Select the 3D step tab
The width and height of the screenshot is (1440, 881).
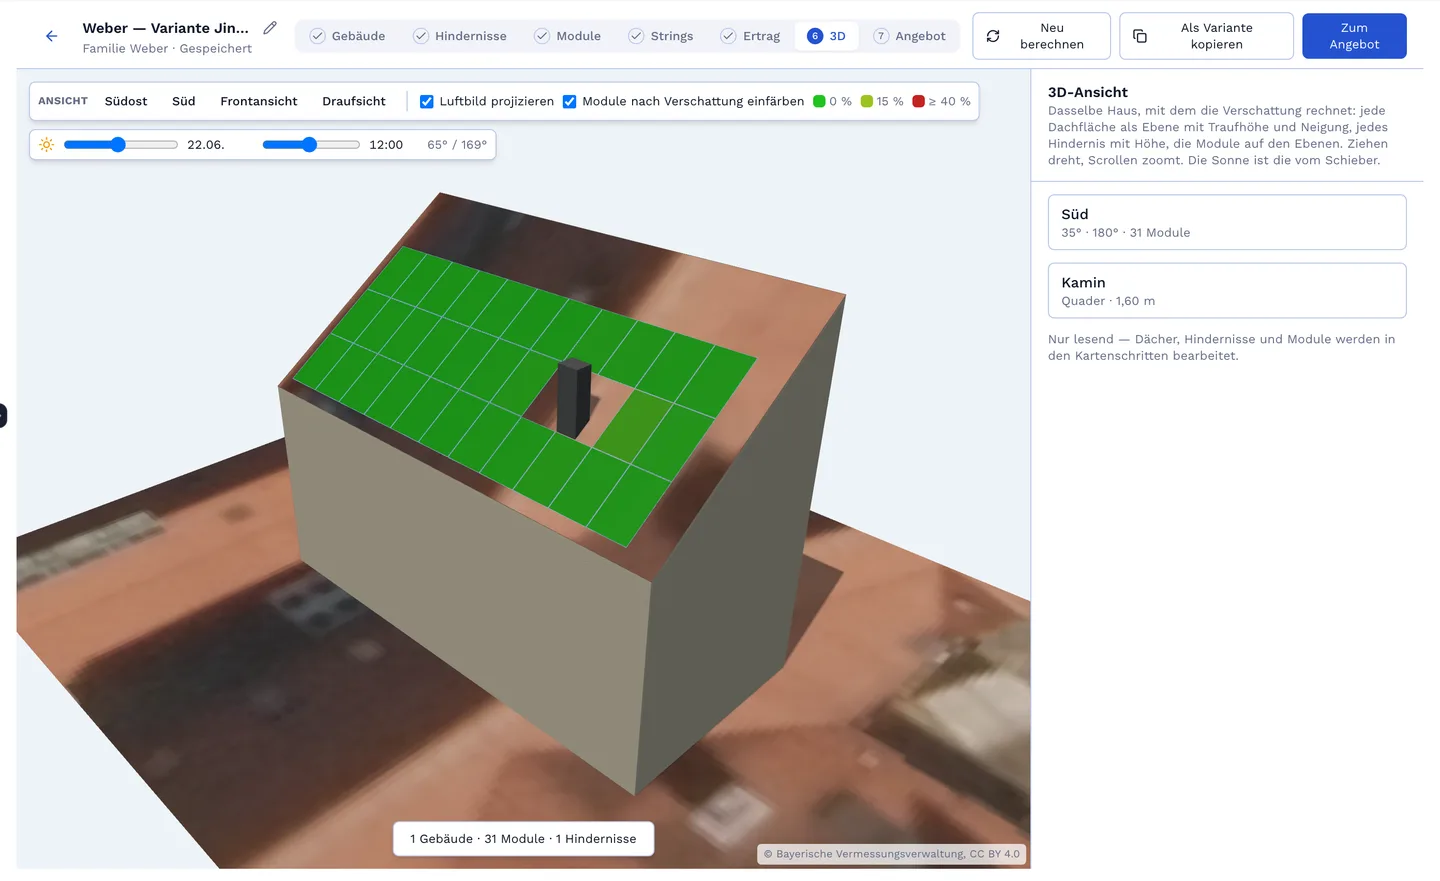point(826,36)
